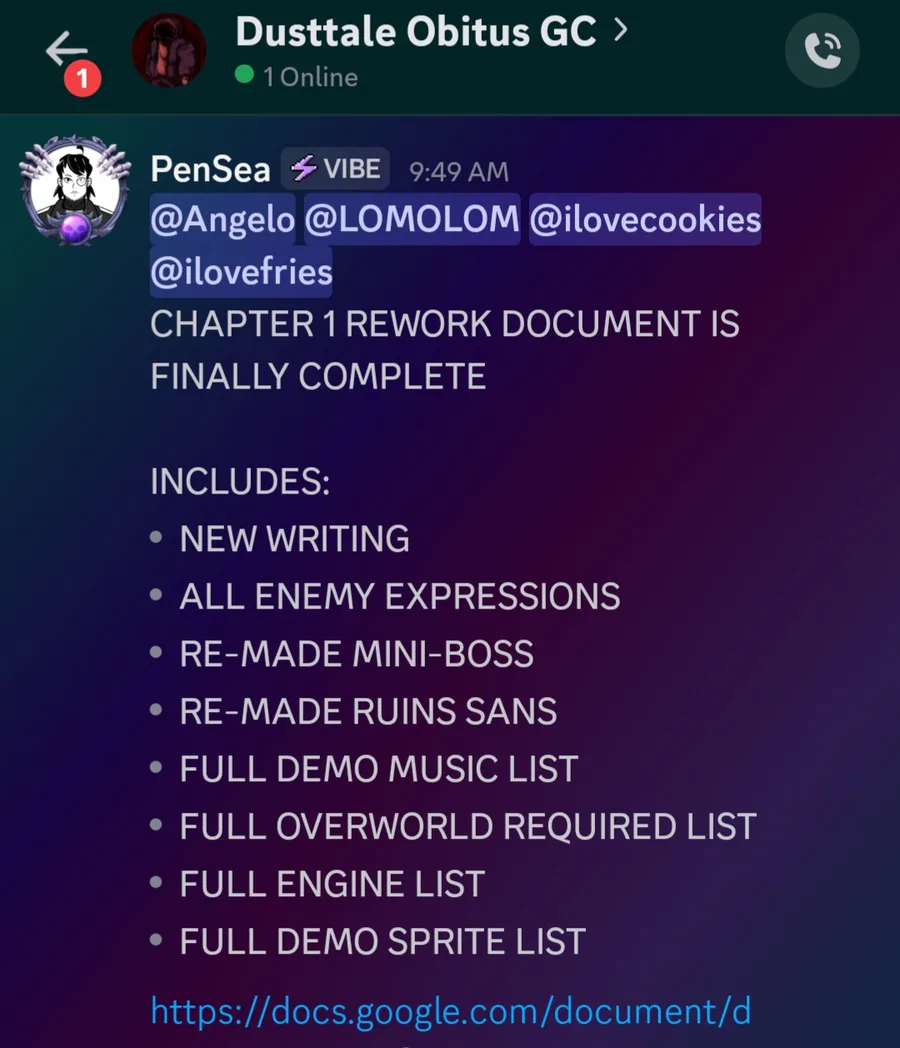The image size is (900, 1048).
Task: Tap the FULL DEMO SPRITE LIST bullet
Action: [382, 941]
